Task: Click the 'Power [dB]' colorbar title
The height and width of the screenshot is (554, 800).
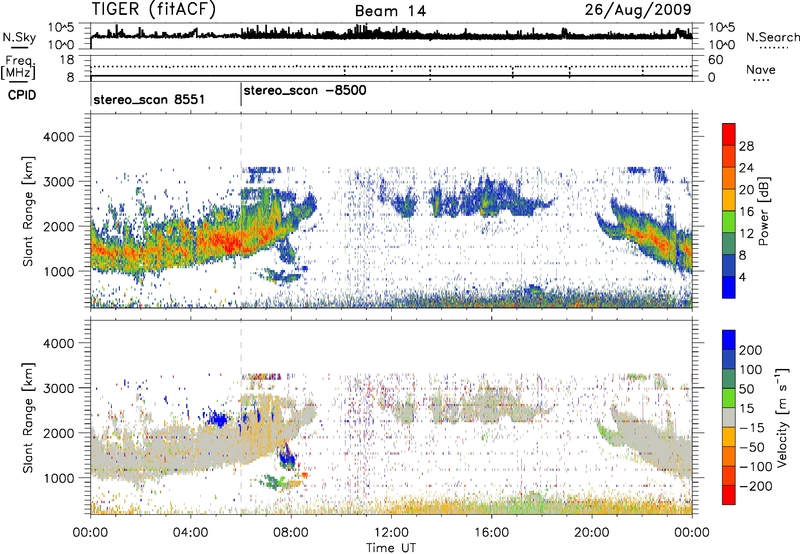Action: [763, 211]
